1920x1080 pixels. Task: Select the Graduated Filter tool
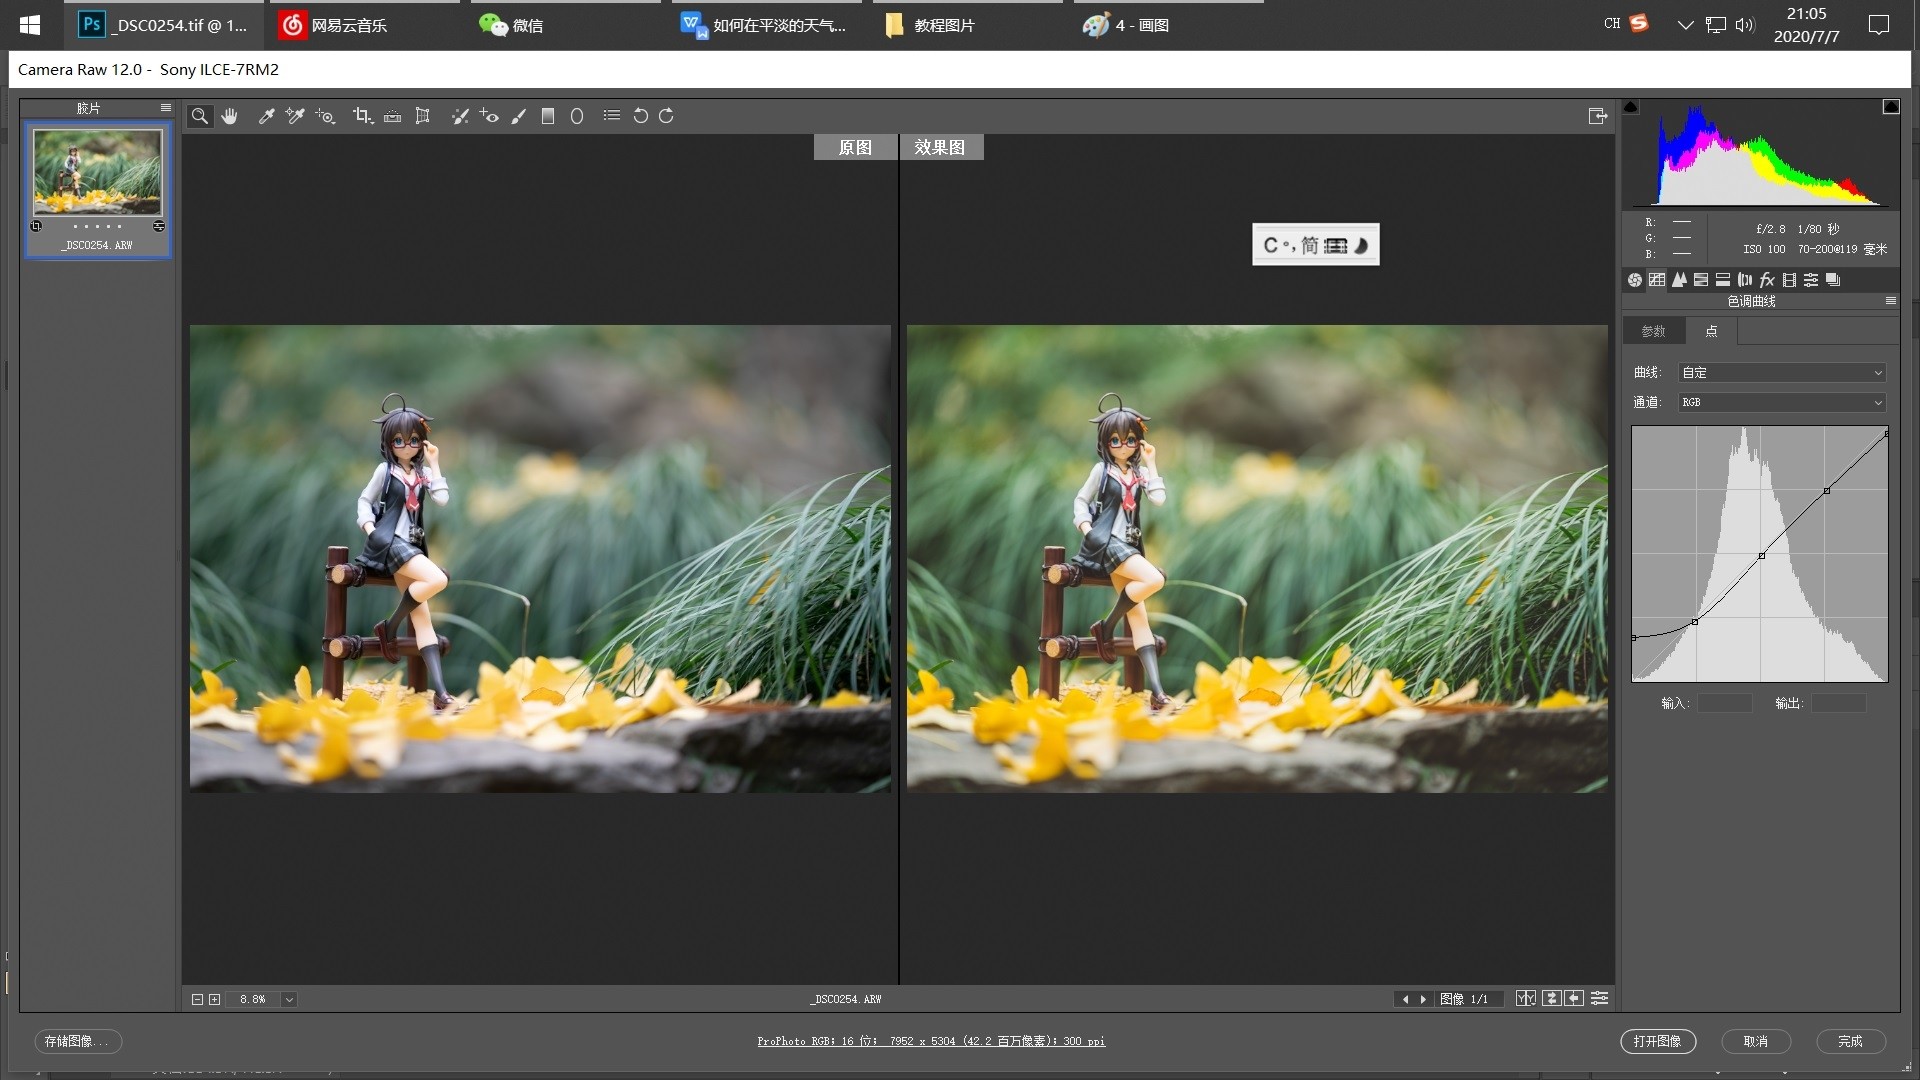pyautogui.click(x=548, y=116)
